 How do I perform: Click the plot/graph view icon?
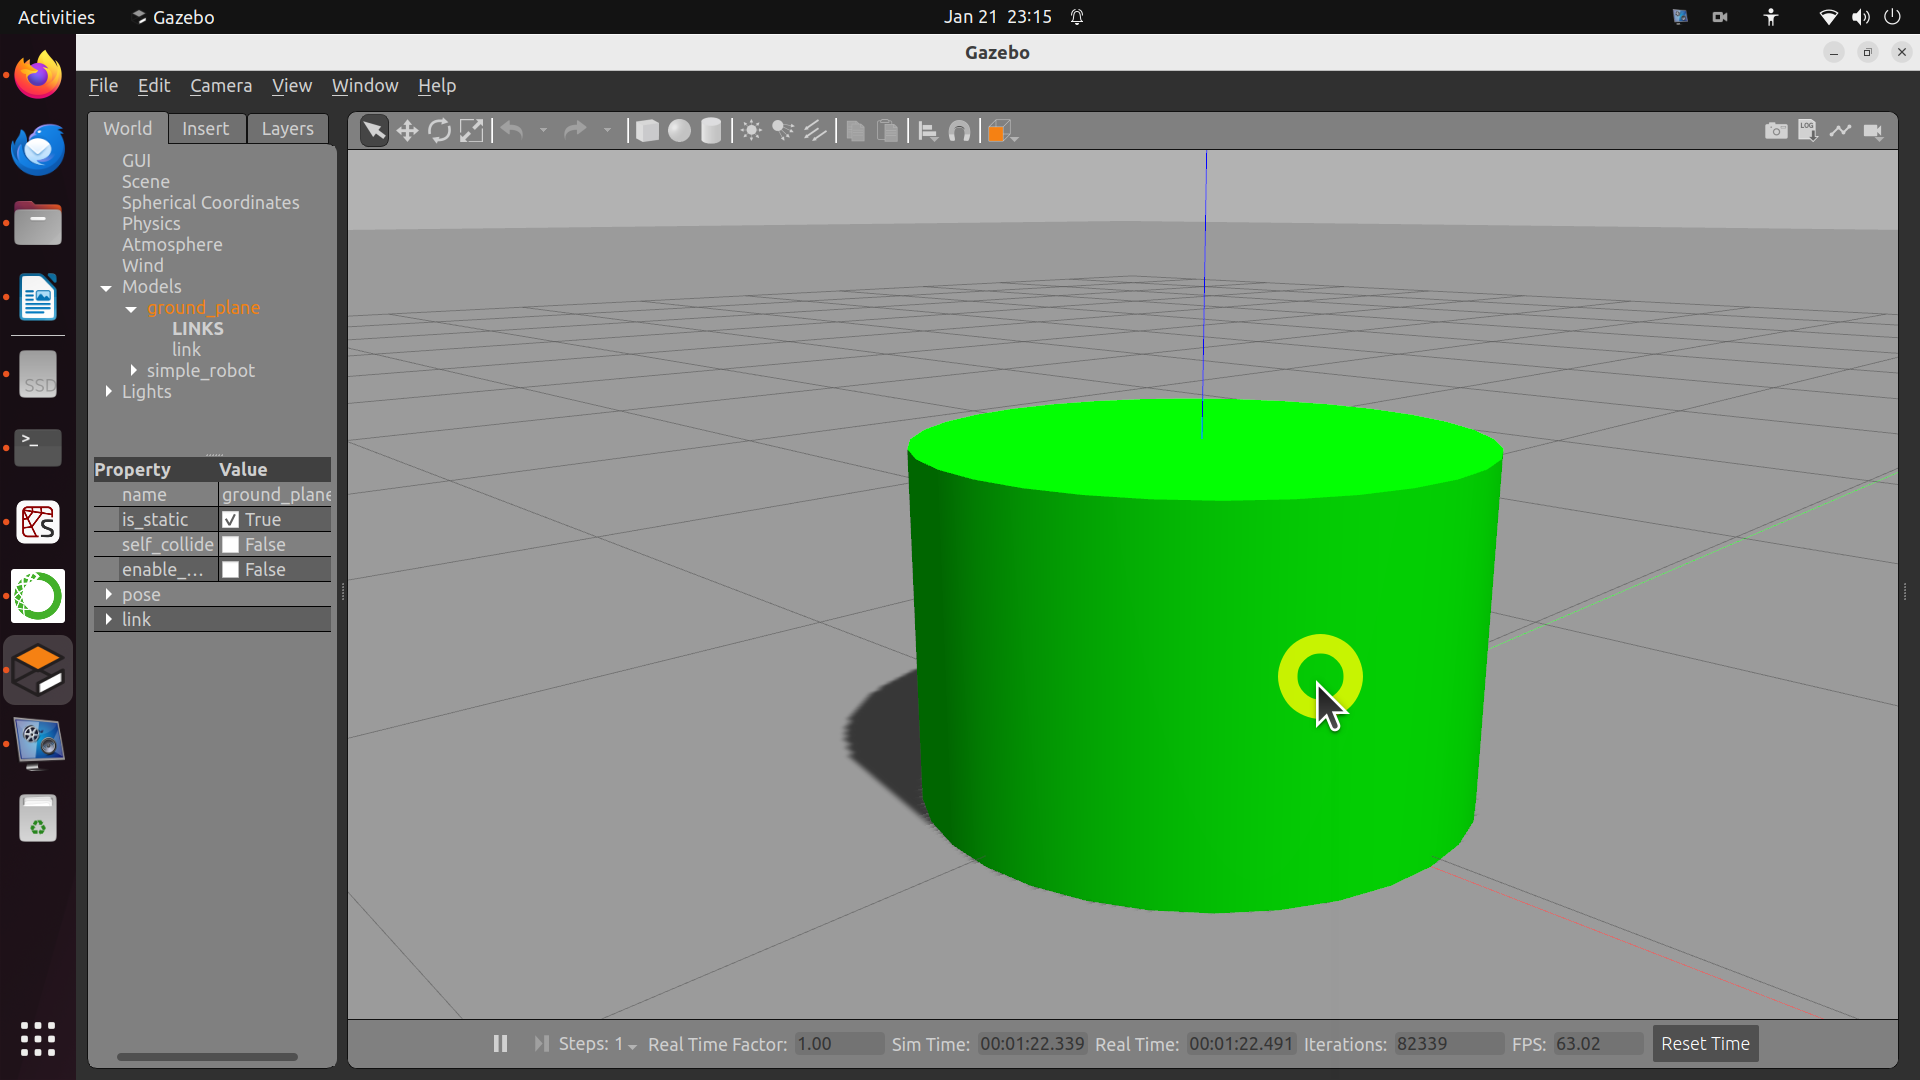pyautogui.click(x=1842, y=131)
